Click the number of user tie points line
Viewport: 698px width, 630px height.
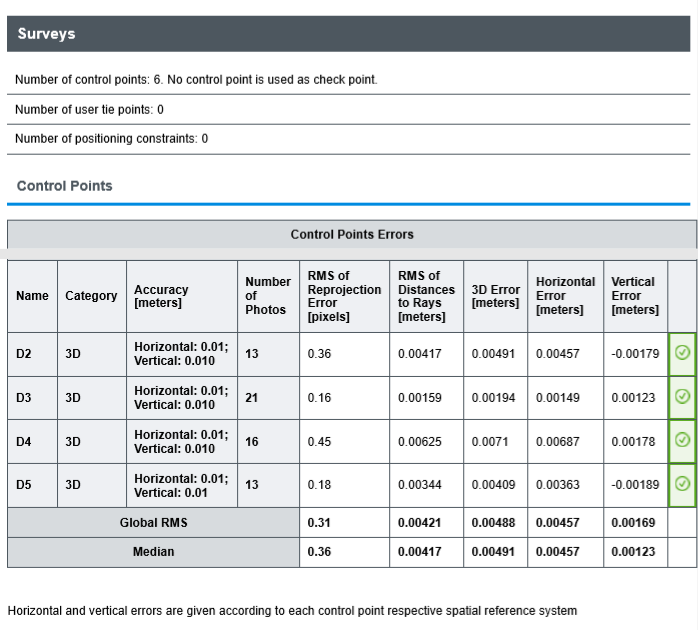click(x=90, y=109)
